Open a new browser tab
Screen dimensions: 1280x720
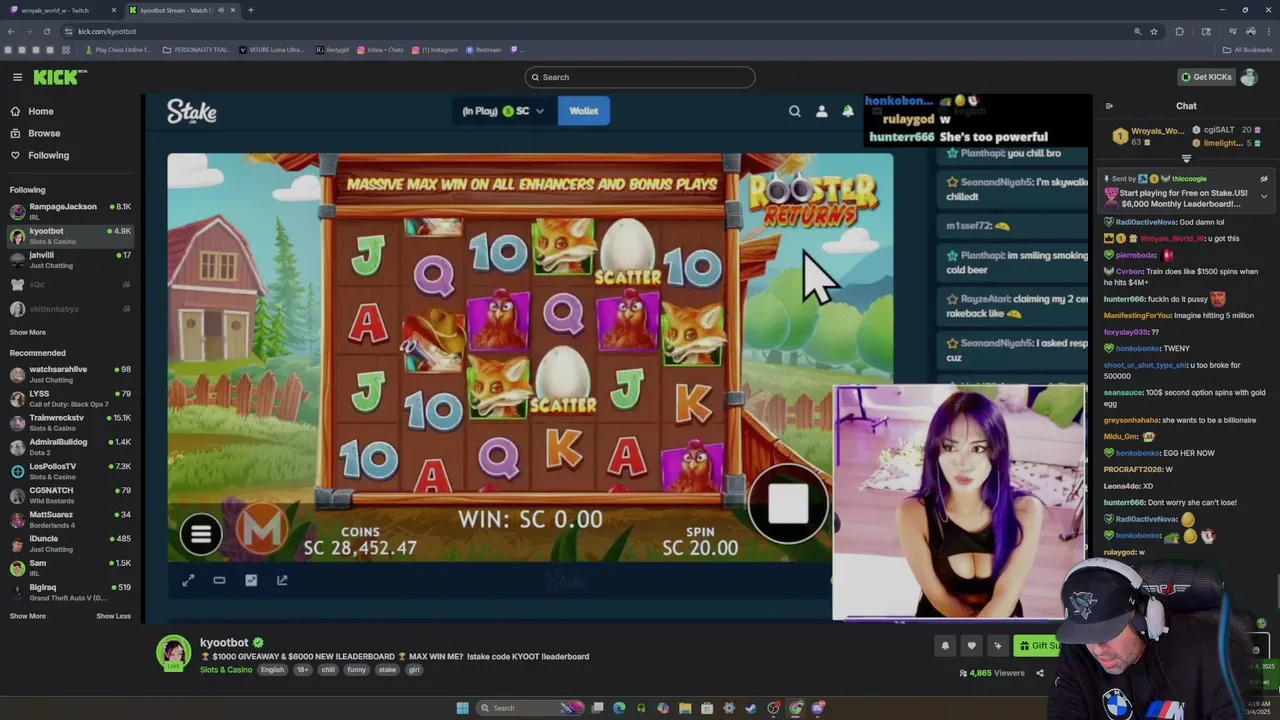point(251,10)
